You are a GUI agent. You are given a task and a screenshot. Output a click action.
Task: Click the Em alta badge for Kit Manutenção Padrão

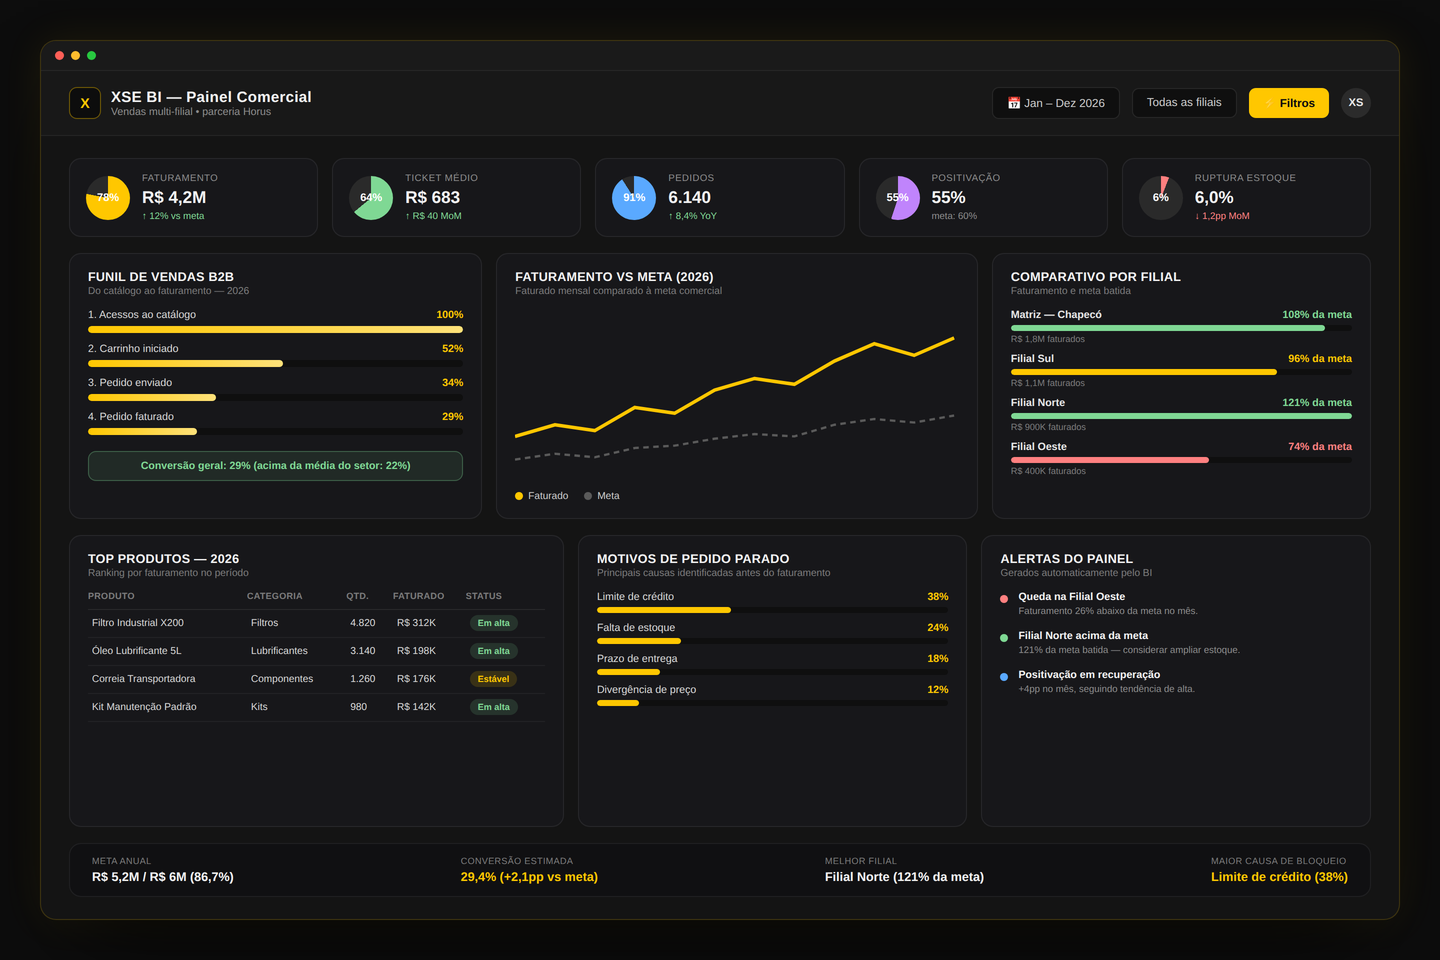tap(493, 707)
